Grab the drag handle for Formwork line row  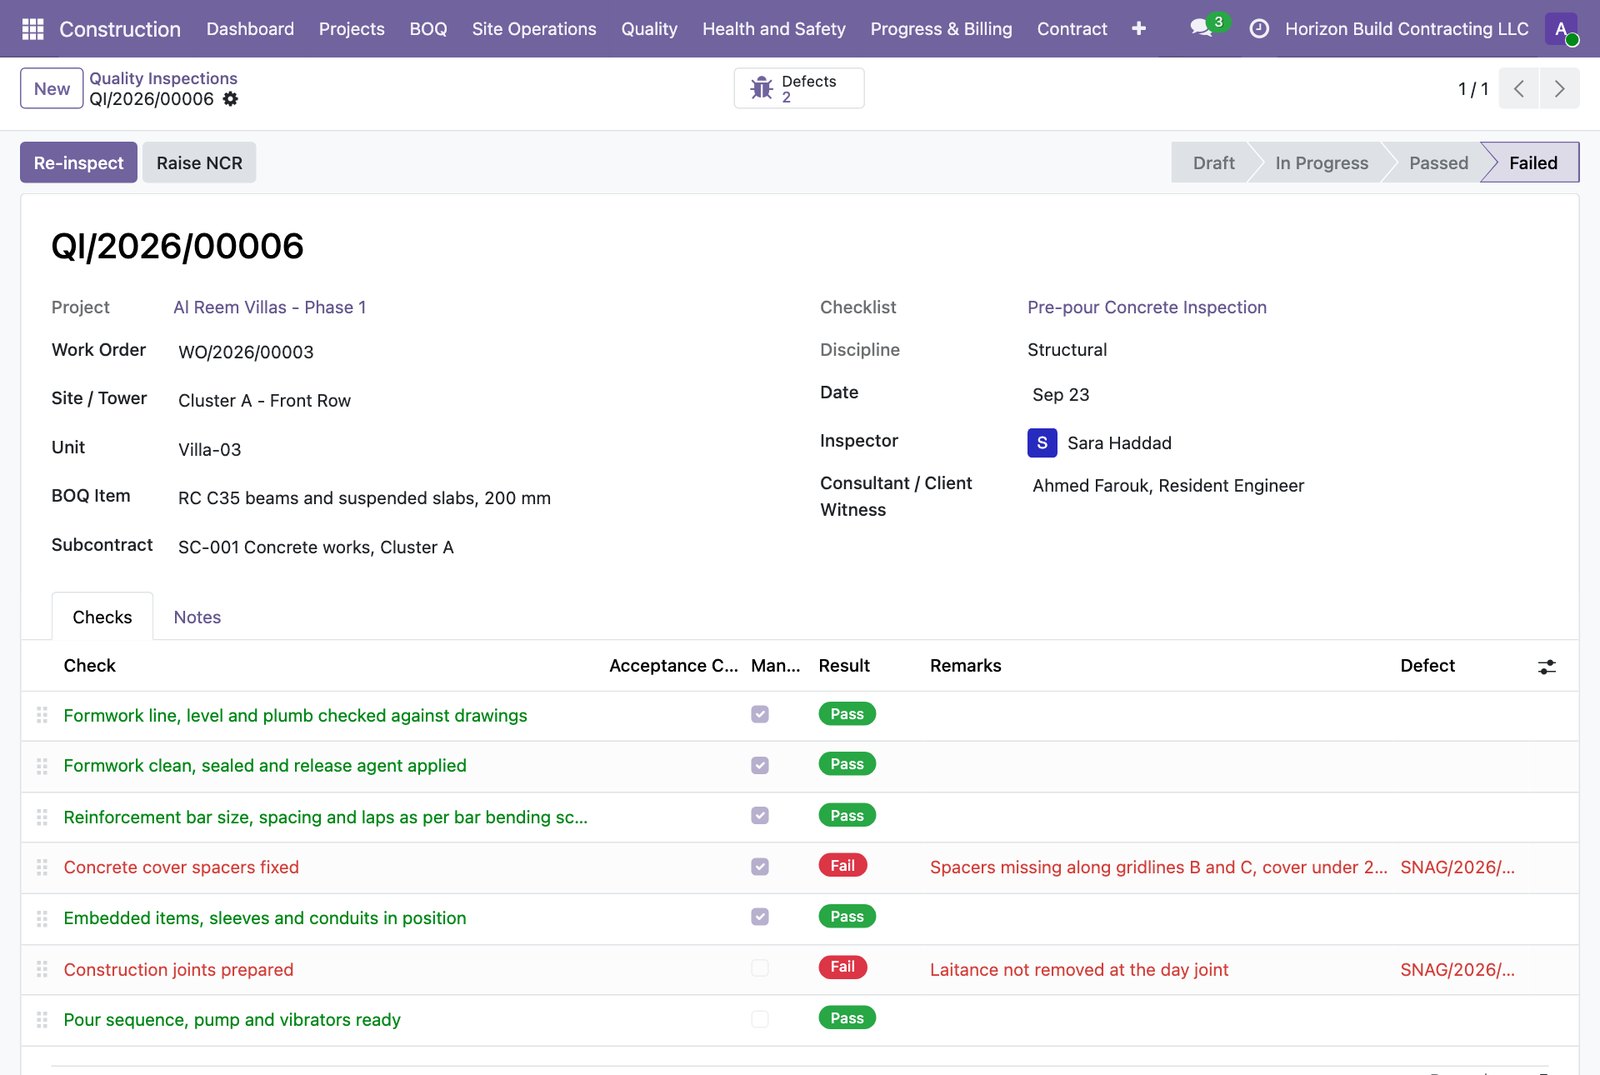coord(42,715)
